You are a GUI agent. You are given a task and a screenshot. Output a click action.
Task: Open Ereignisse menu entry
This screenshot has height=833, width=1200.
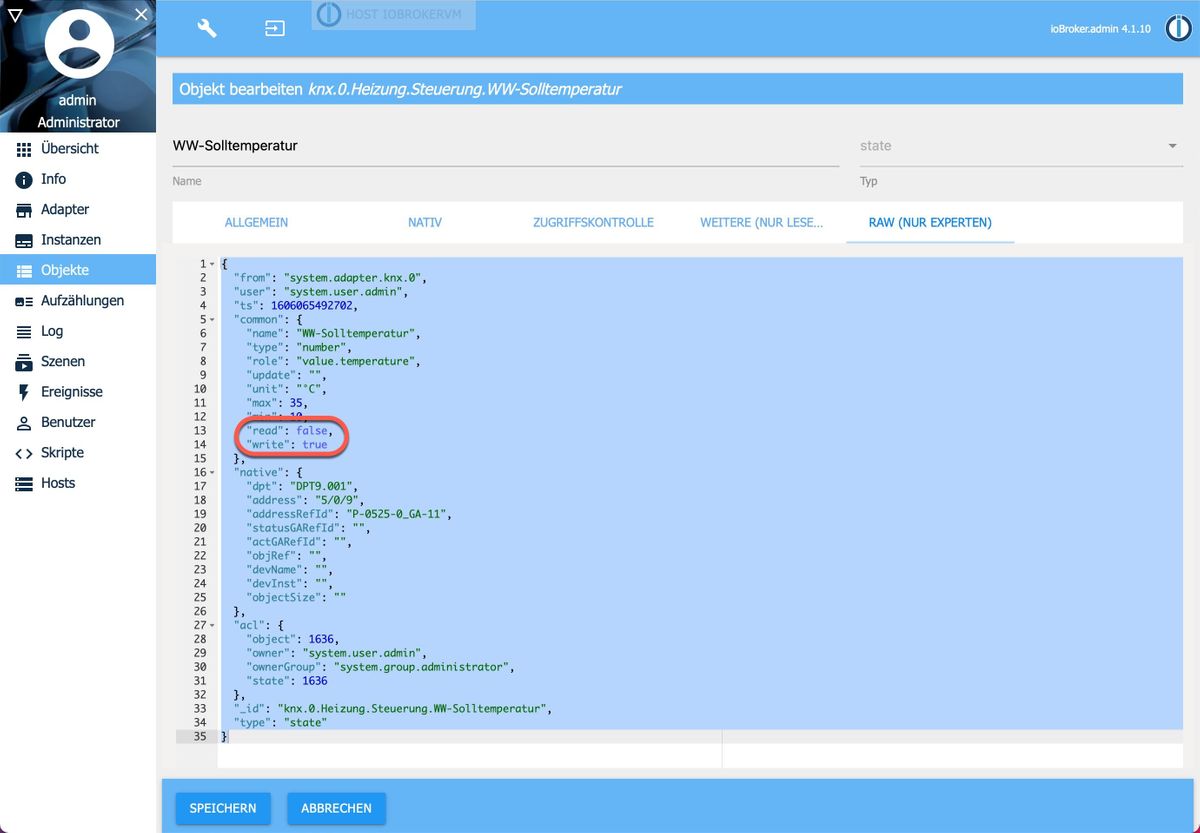78,392
